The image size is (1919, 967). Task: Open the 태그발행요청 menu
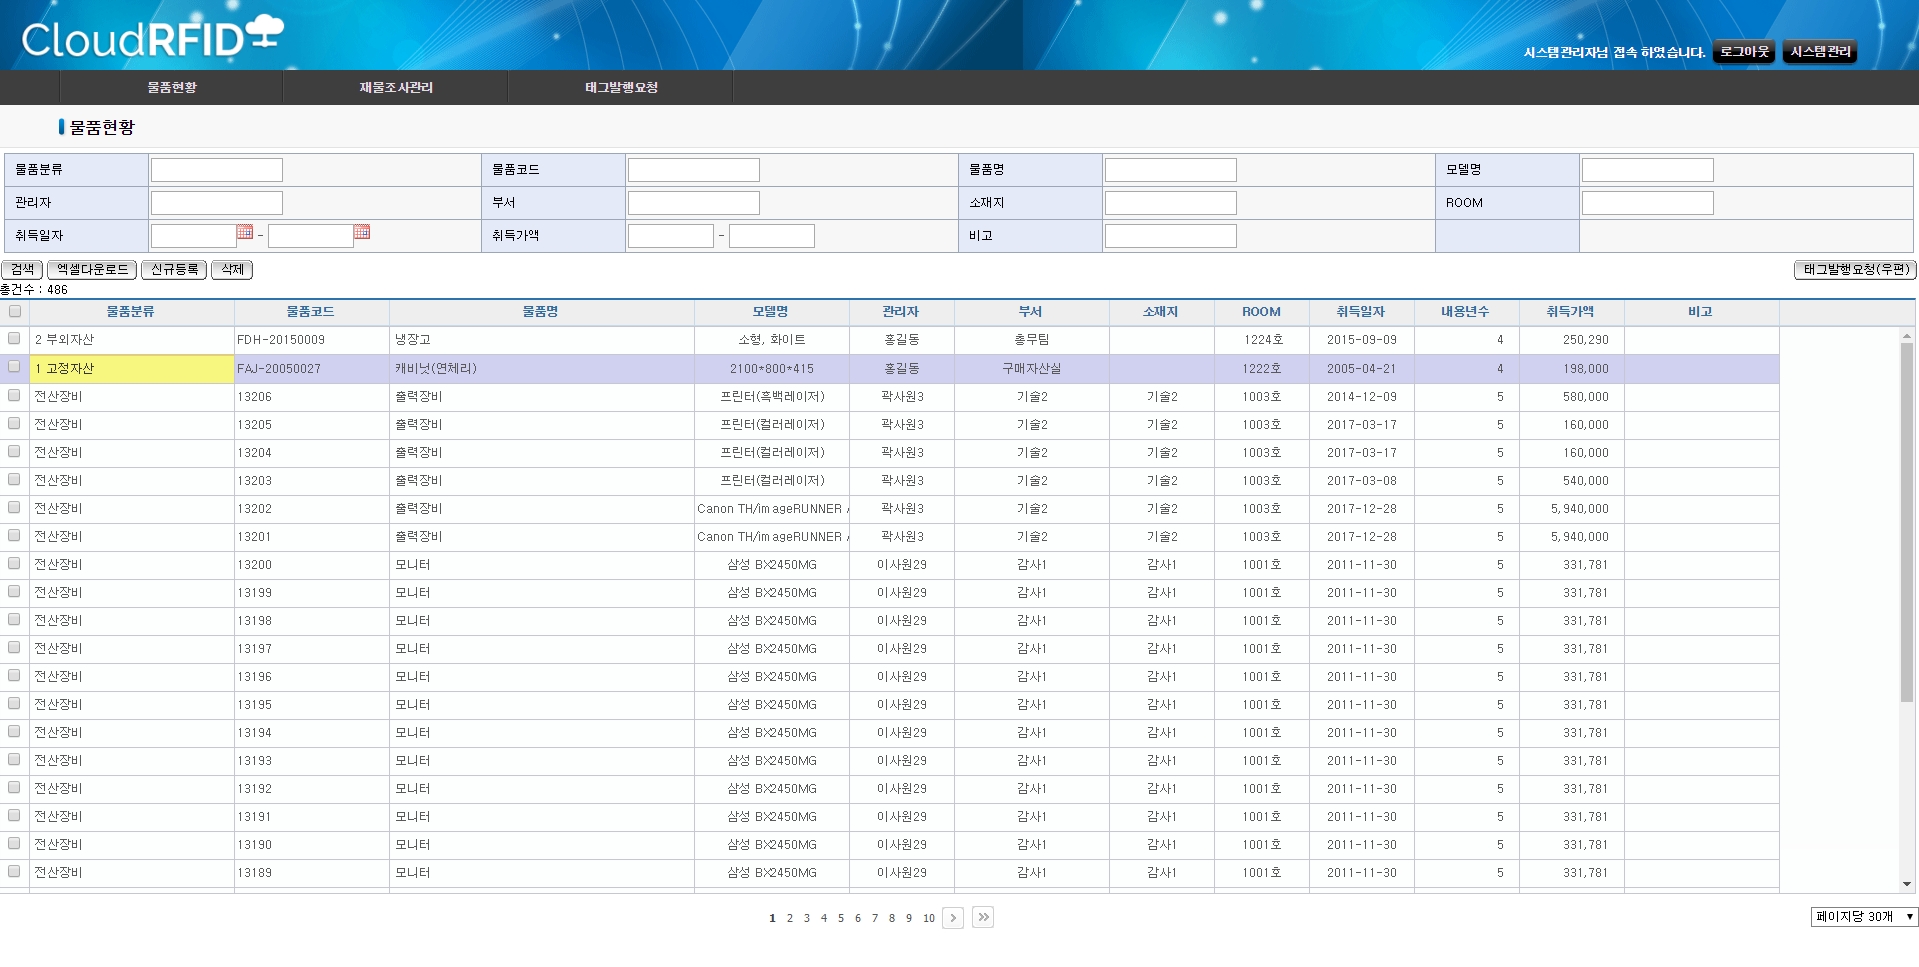tap(621, 88)
